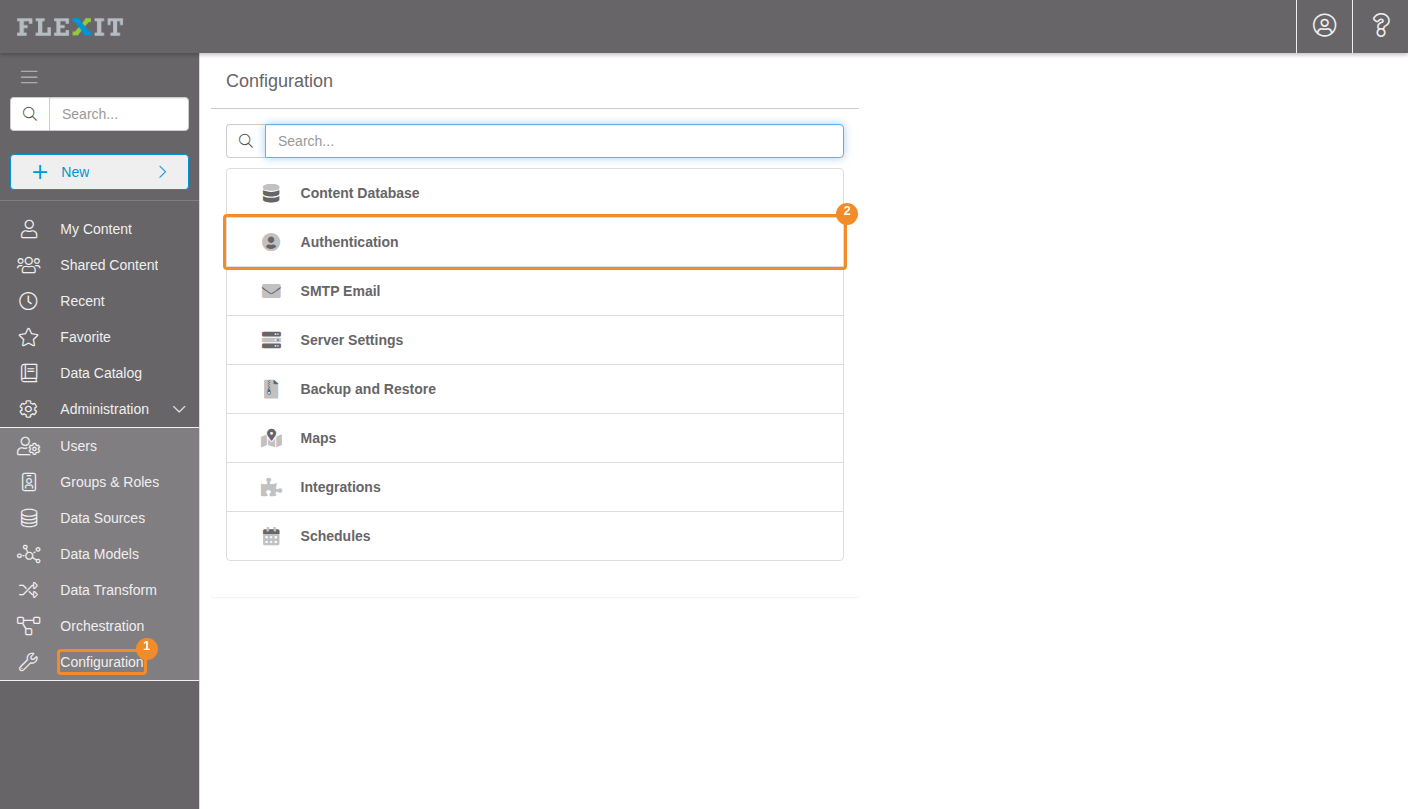Click the sidebar search magnifier icon
Image resolution: width=1408 pixels, height=809 pixels.
(x=30, y=114)
